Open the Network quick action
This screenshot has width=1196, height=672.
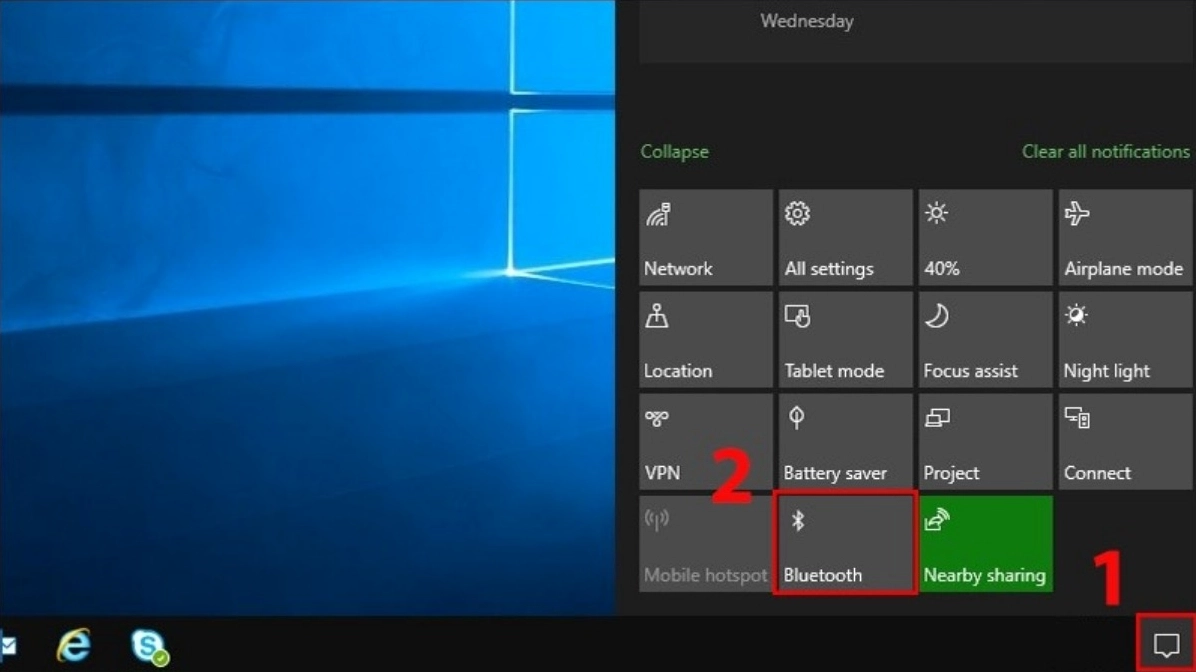(x=705, y=237)
